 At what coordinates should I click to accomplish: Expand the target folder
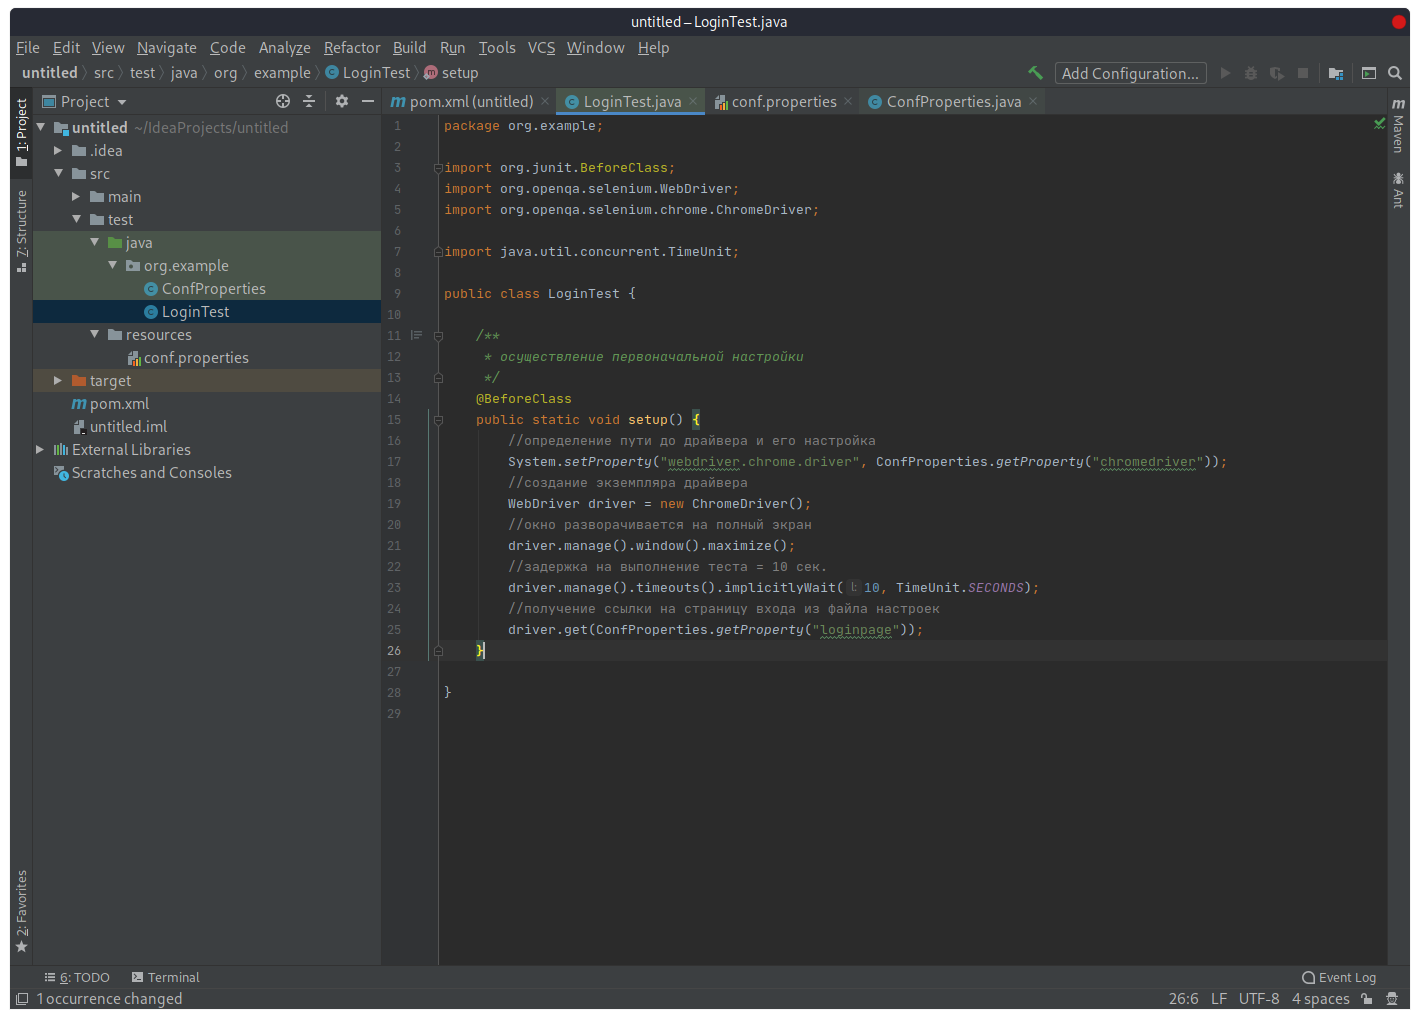[x=58, y=380]
